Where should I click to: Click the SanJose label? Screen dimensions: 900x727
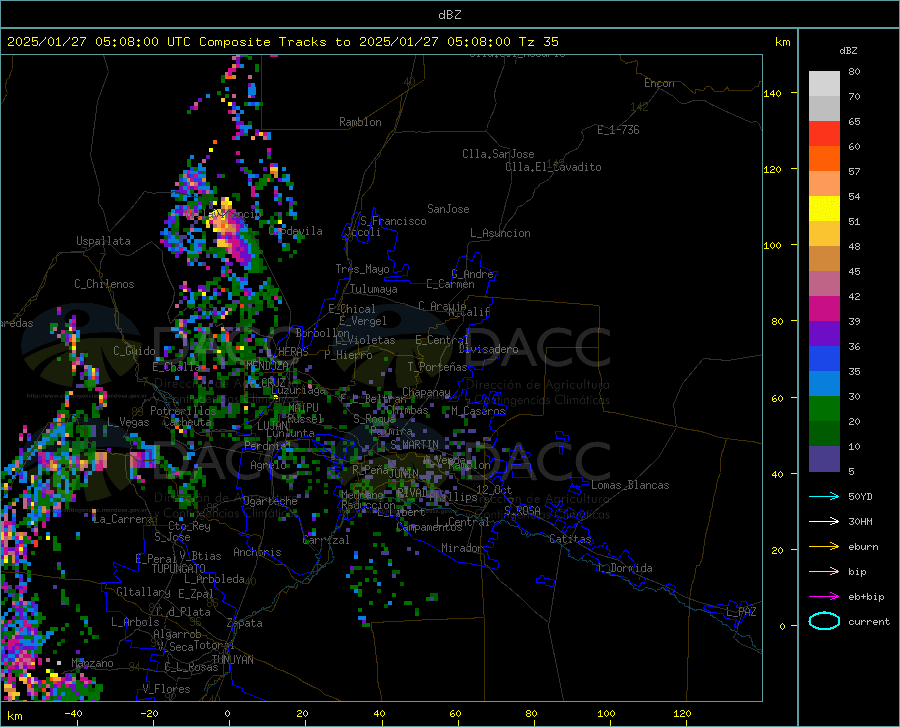point(448,209)
